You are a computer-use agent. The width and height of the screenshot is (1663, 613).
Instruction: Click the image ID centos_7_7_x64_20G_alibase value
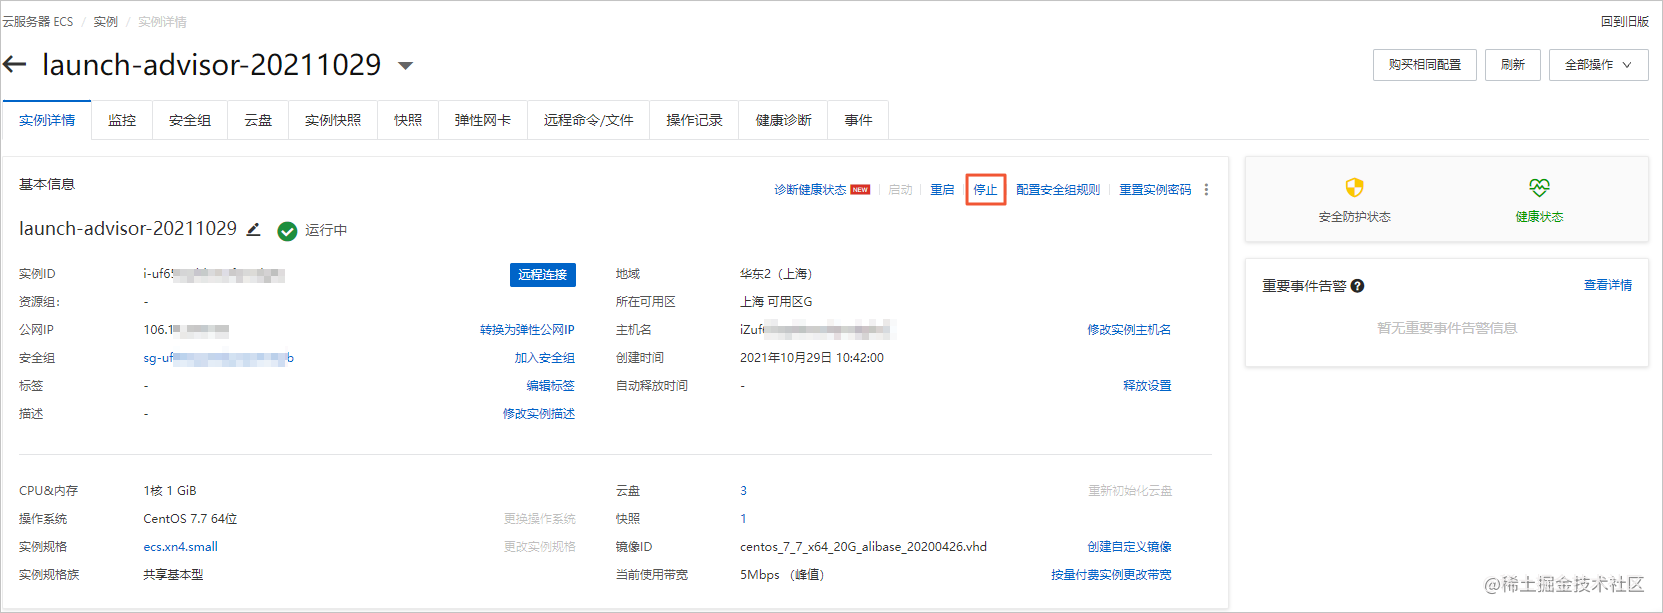(863, 547)
